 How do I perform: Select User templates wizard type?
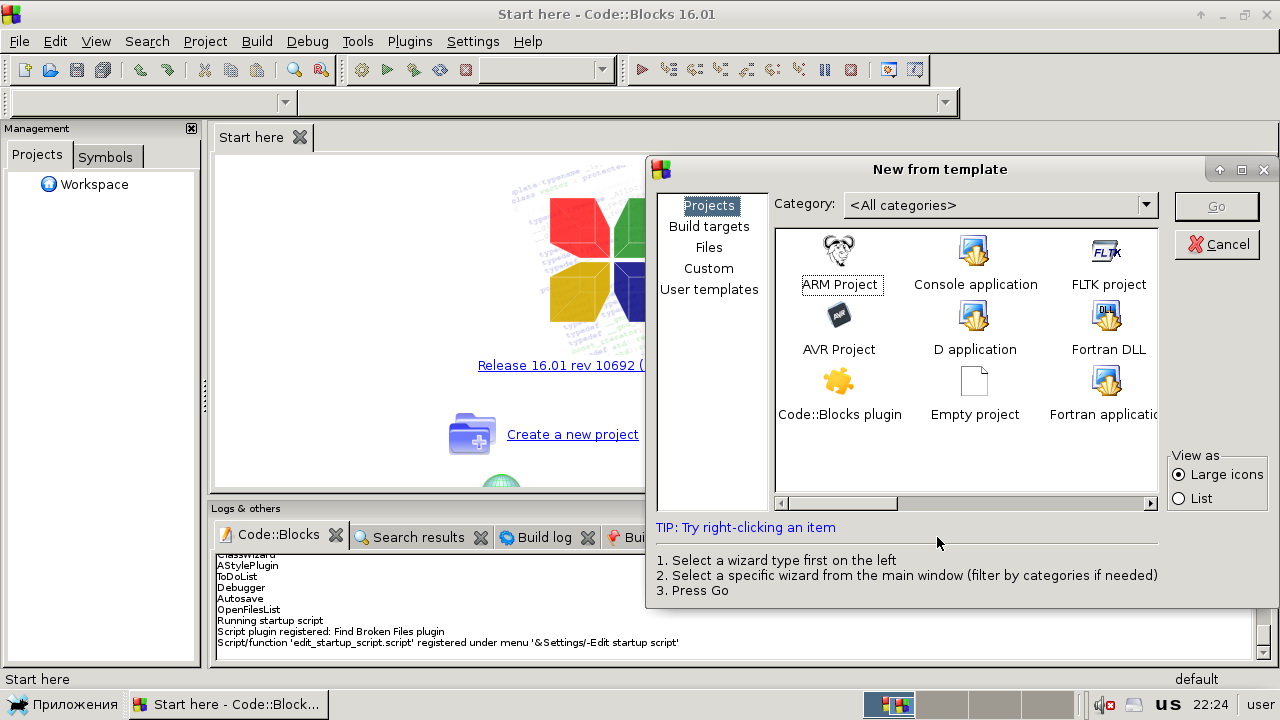click(x=709, y=289)
